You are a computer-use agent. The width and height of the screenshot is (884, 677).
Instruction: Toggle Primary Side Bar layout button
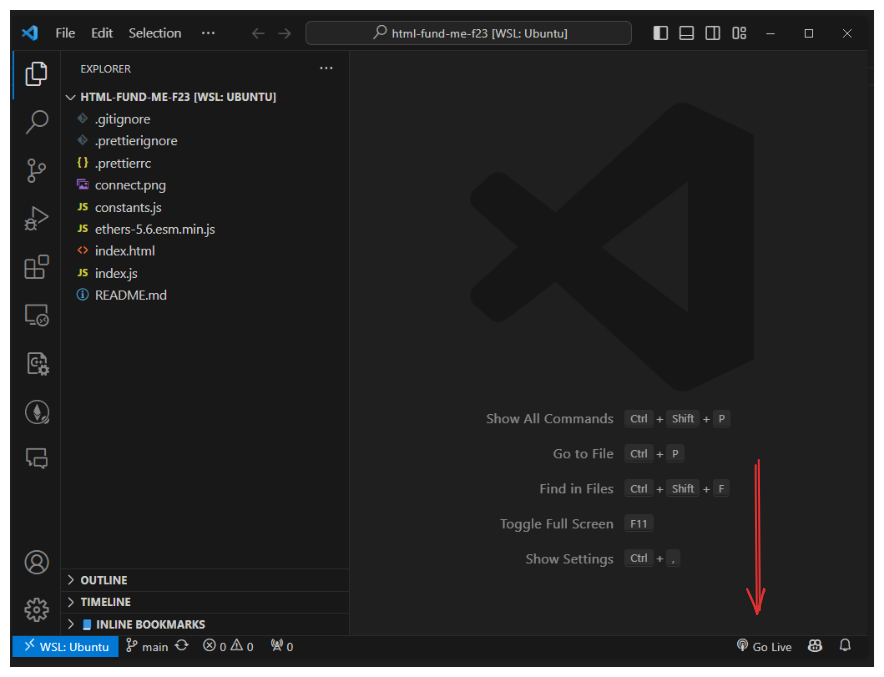pos(661,33)
